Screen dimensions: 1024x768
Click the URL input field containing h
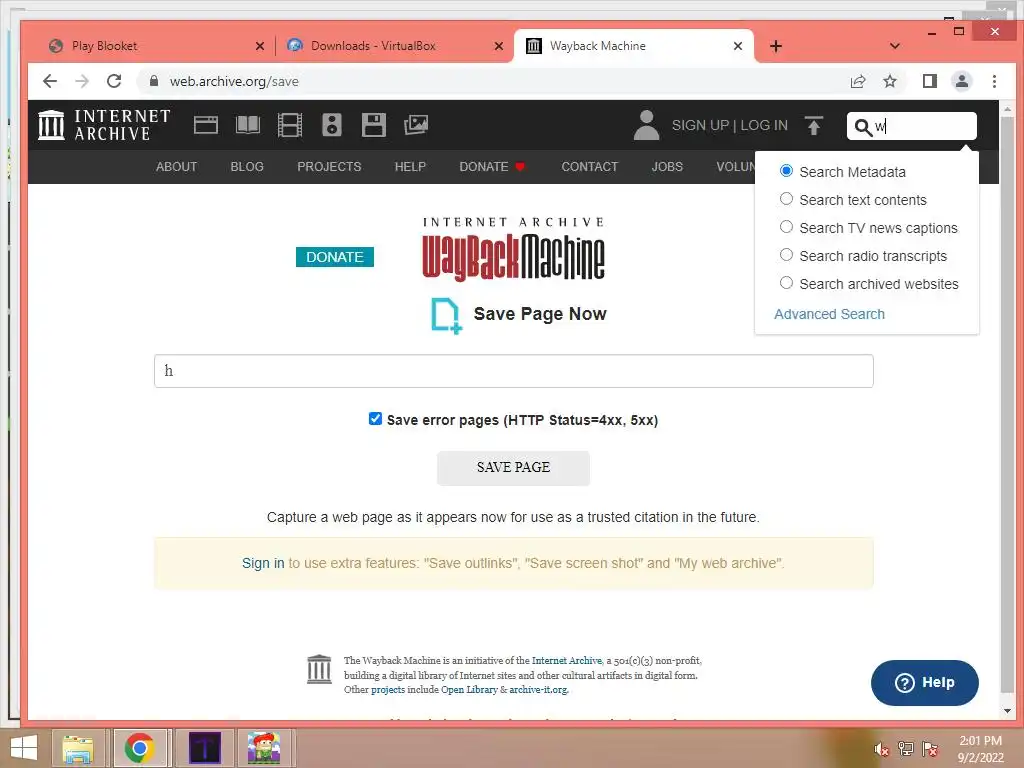[513, 371]
